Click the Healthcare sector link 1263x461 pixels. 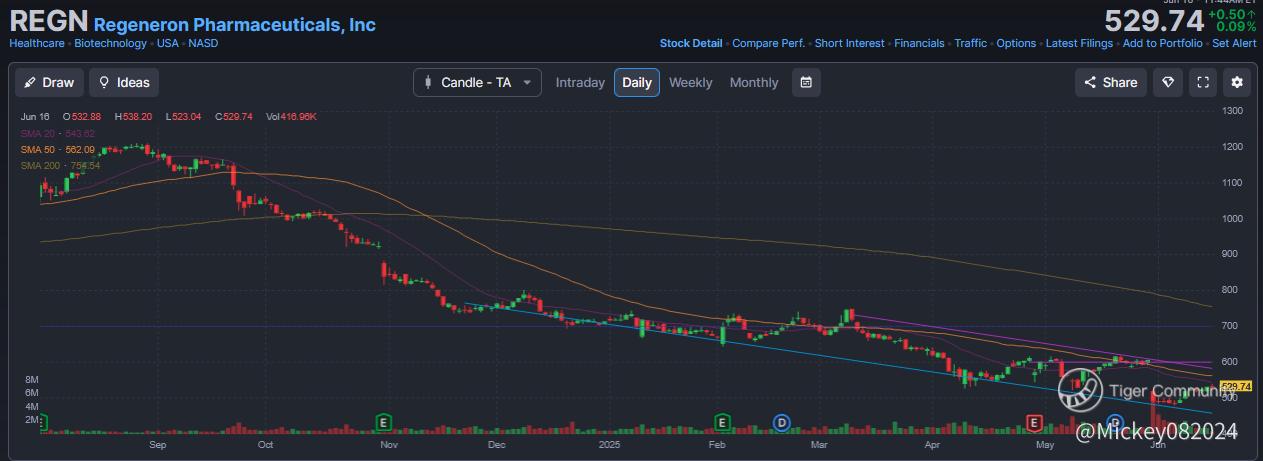tap(37, 43)
